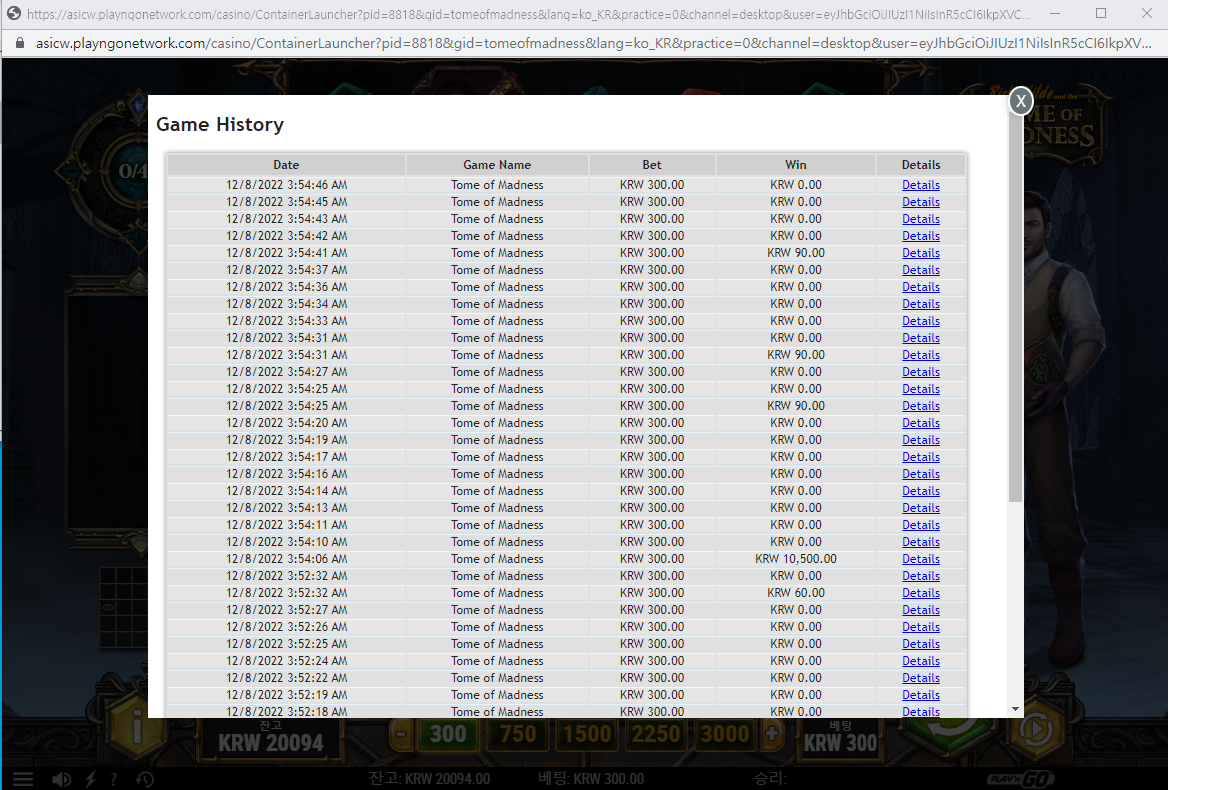The image size is (1211, 790).
Task: Open Details for 3:52:24 AM round
Action: click(x=921, y=661)
